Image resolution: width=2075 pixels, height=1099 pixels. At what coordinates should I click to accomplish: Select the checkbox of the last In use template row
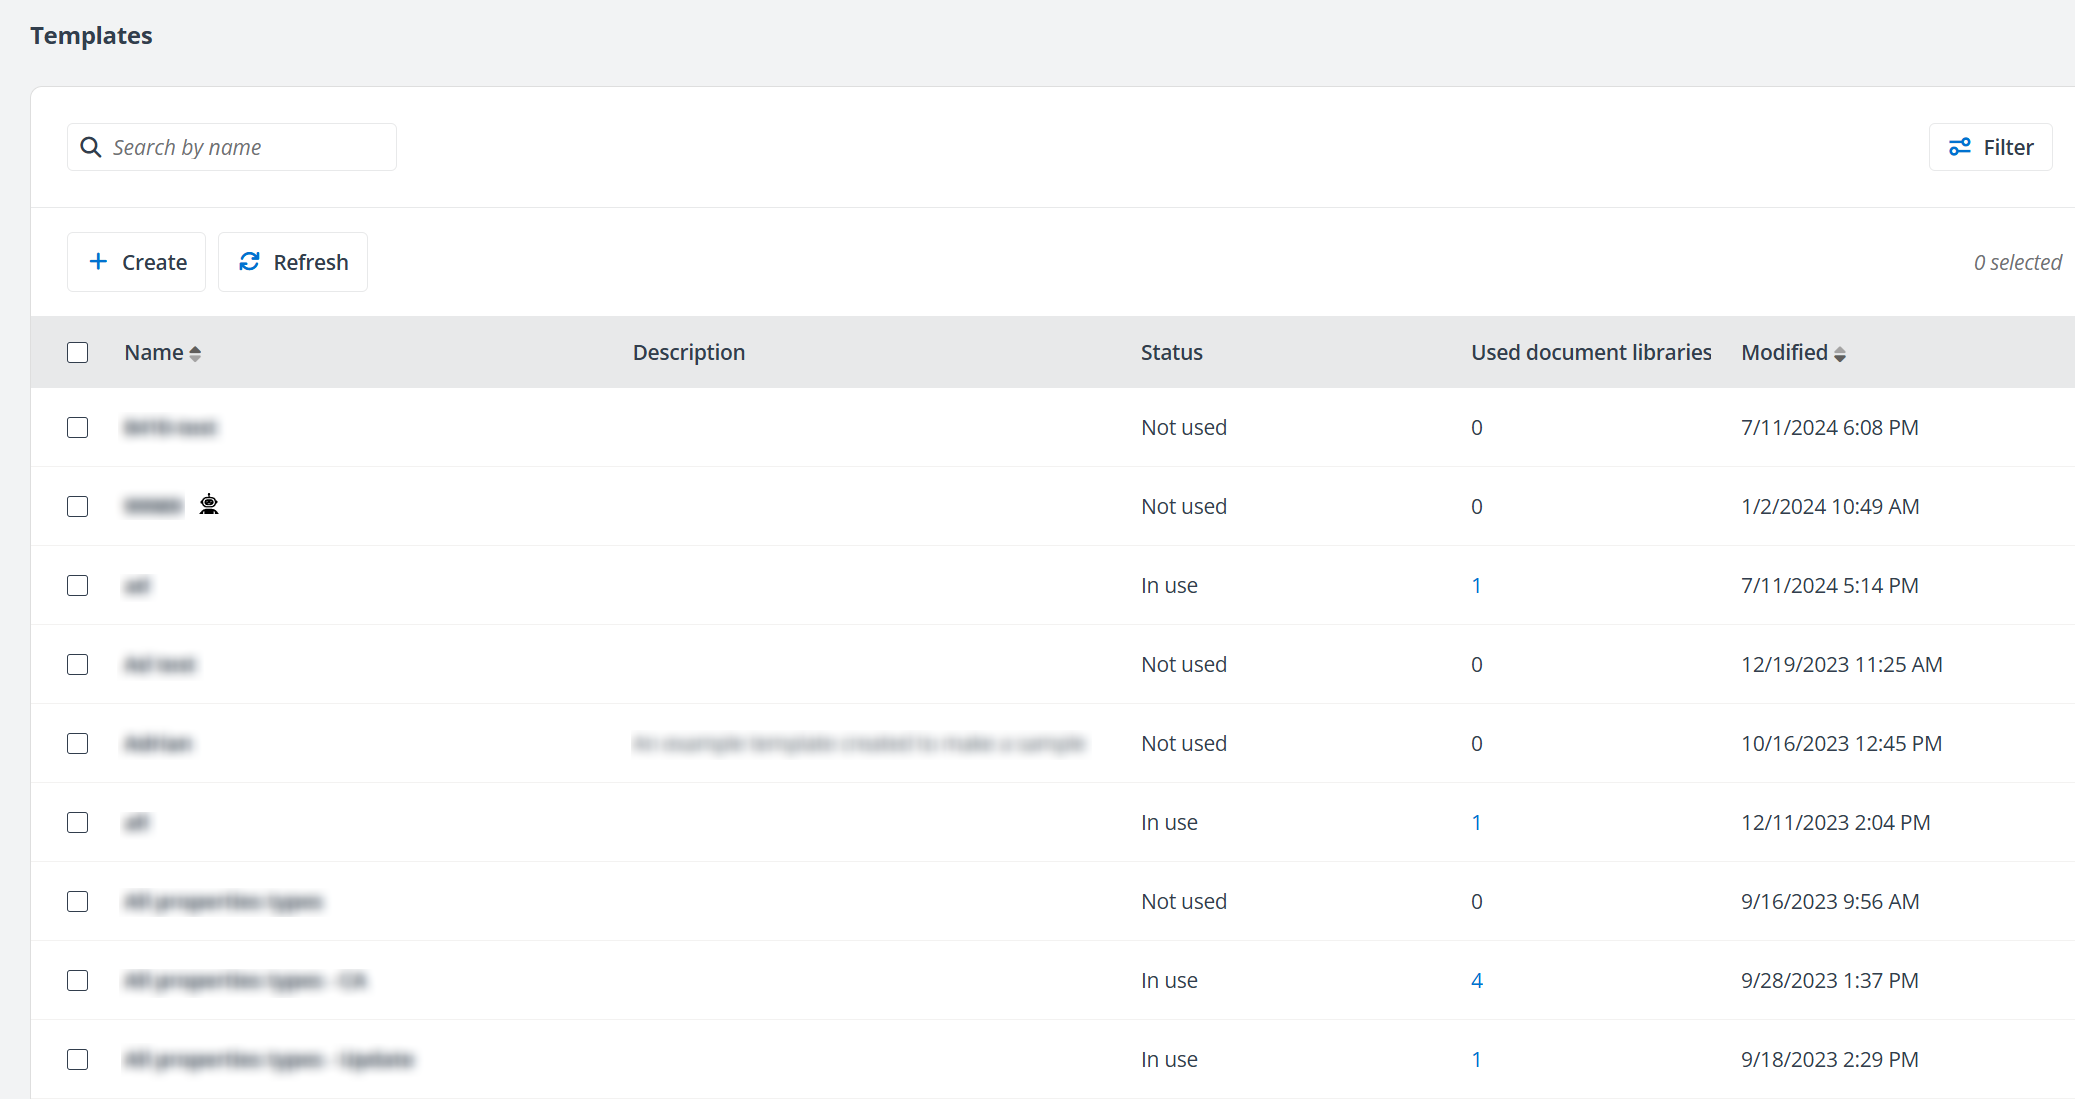[x=78, y=1059]
